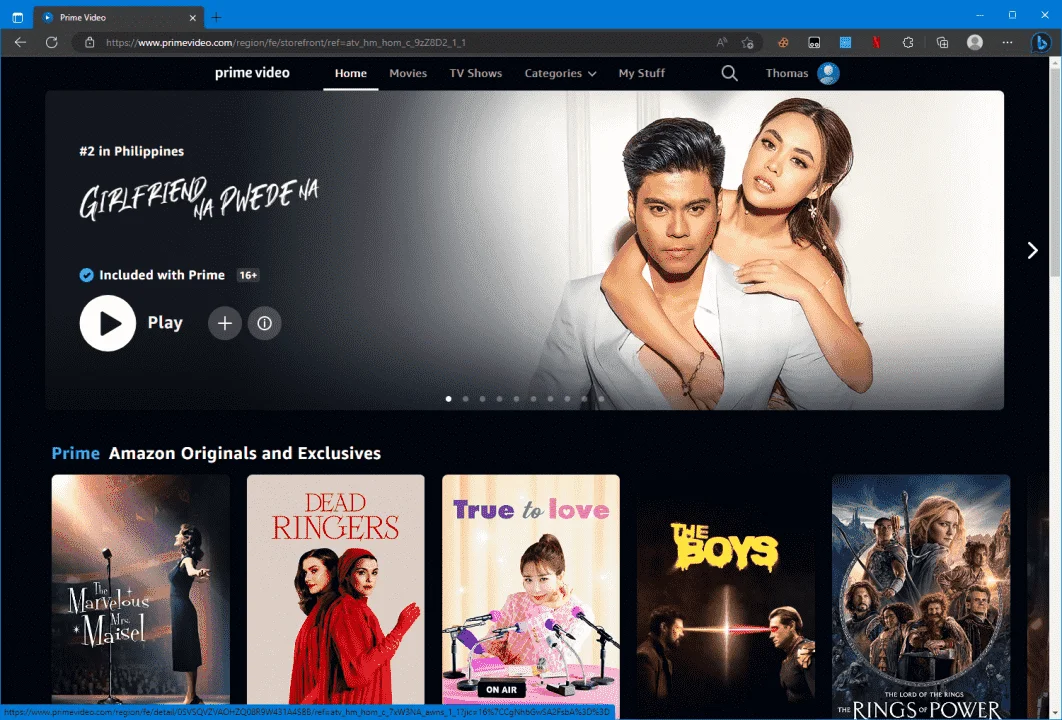The width and height of the screenshot is (1062, 720).
Task: Add Girlfriend Na Pwede Na to watchlist
Action: (x=225, y=323)
